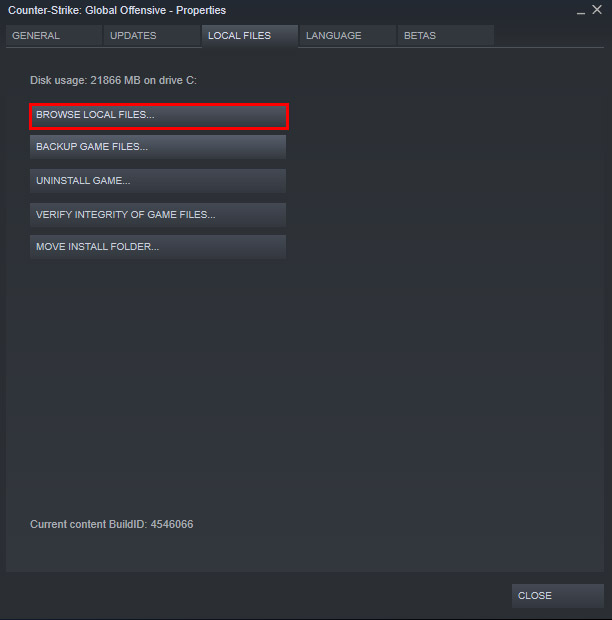Verify integrity of game files
The width and height of the screenshot is (612, 620).
click(158, 215)
